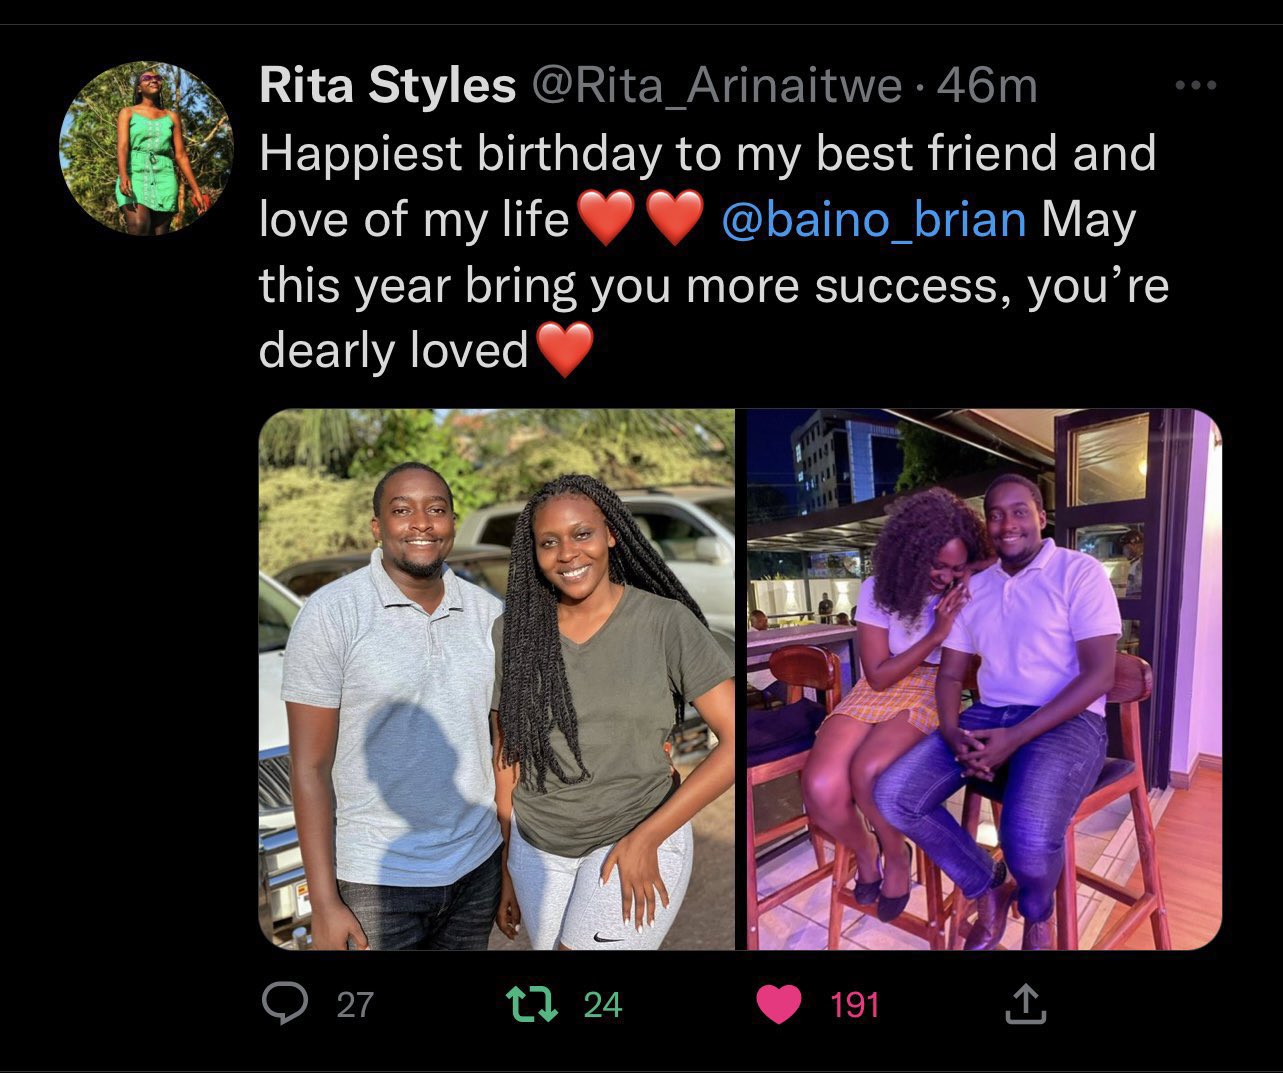Click the display name Rita Styles

coord(387,86)
